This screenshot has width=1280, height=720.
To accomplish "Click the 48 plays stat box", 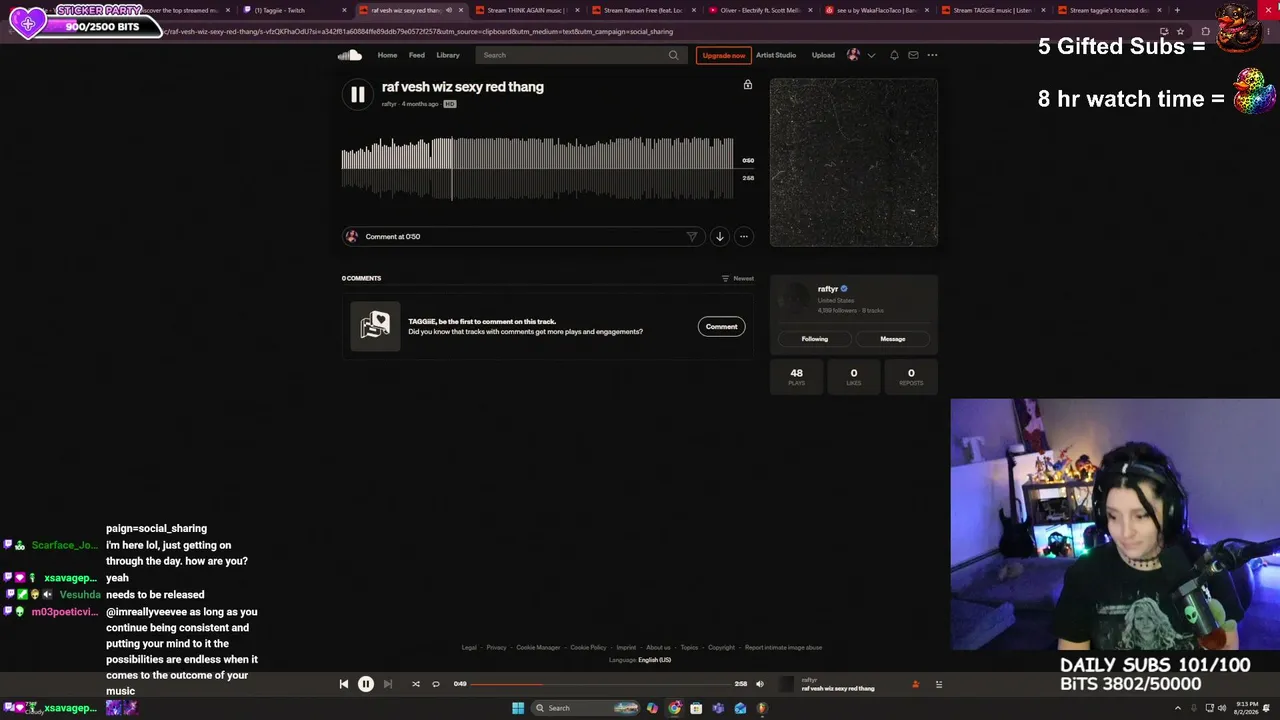I will click(797, 376).
